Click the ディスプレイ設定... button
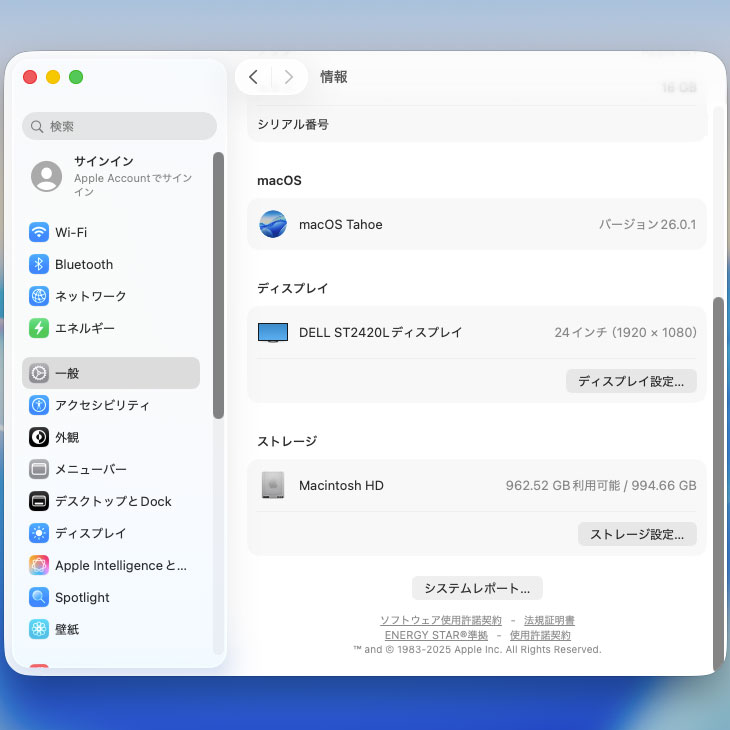Viewport: 730px width, 730px height. pos(631,381)
